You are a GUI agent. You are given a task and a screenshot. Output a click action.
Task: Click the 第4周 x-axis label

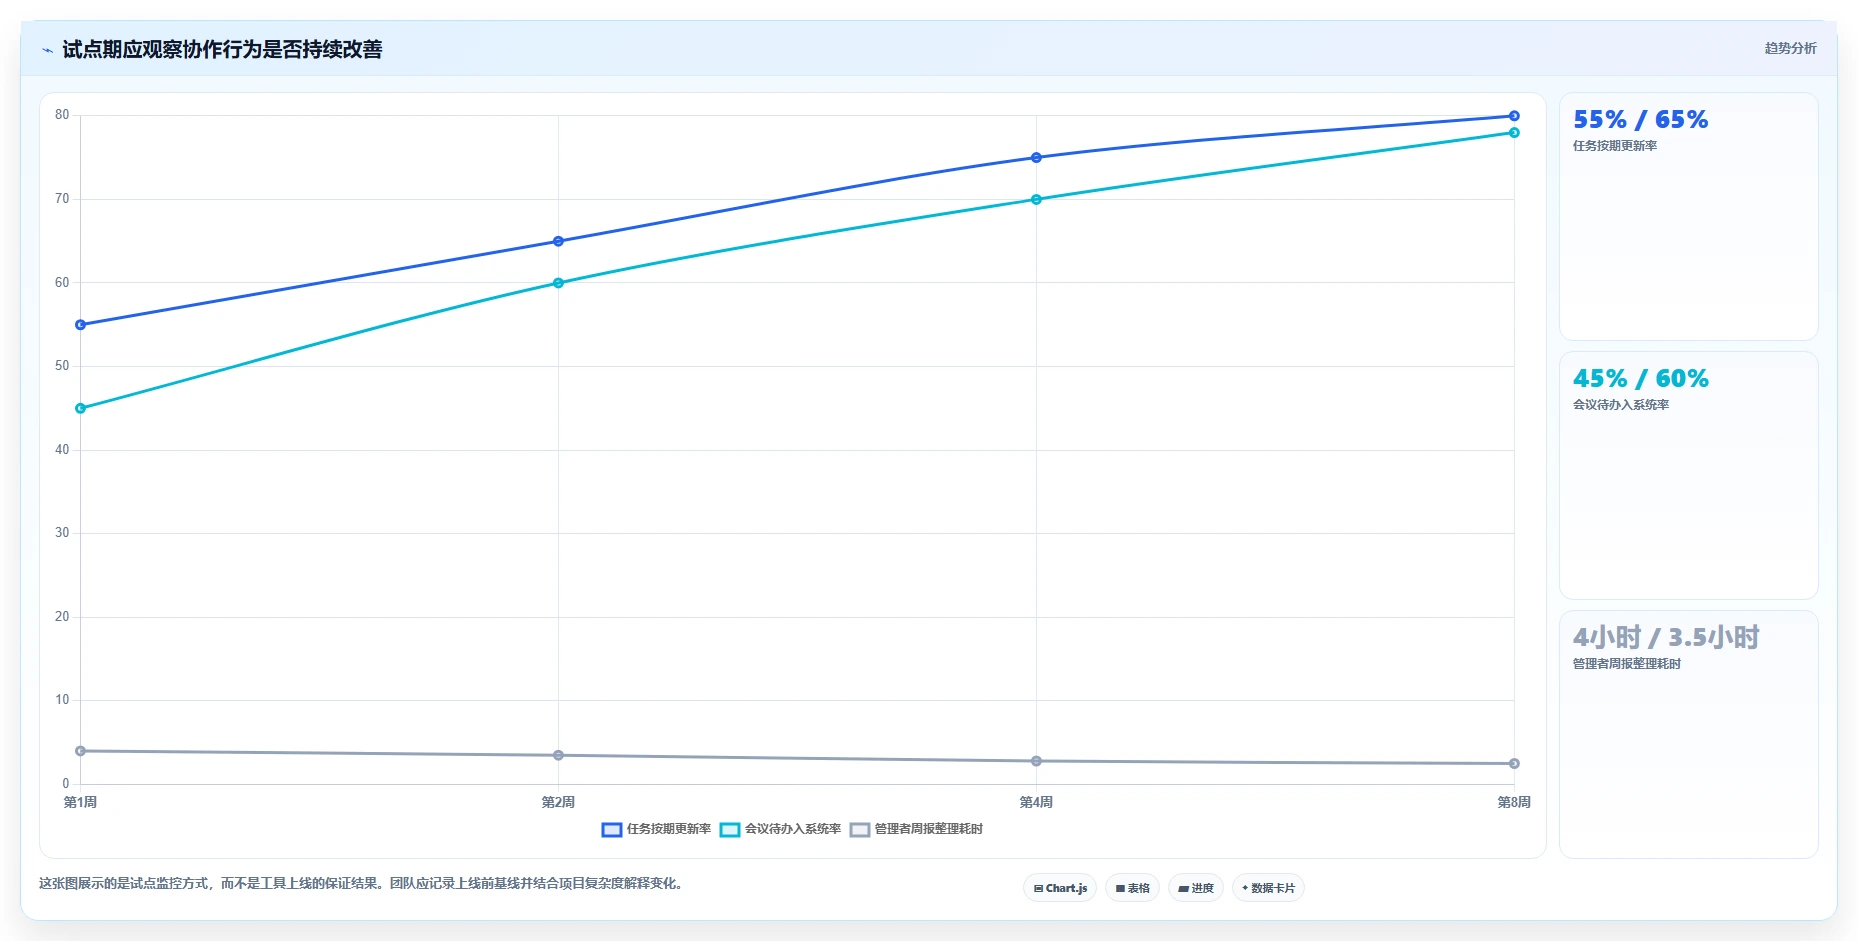click(1036, 802)
